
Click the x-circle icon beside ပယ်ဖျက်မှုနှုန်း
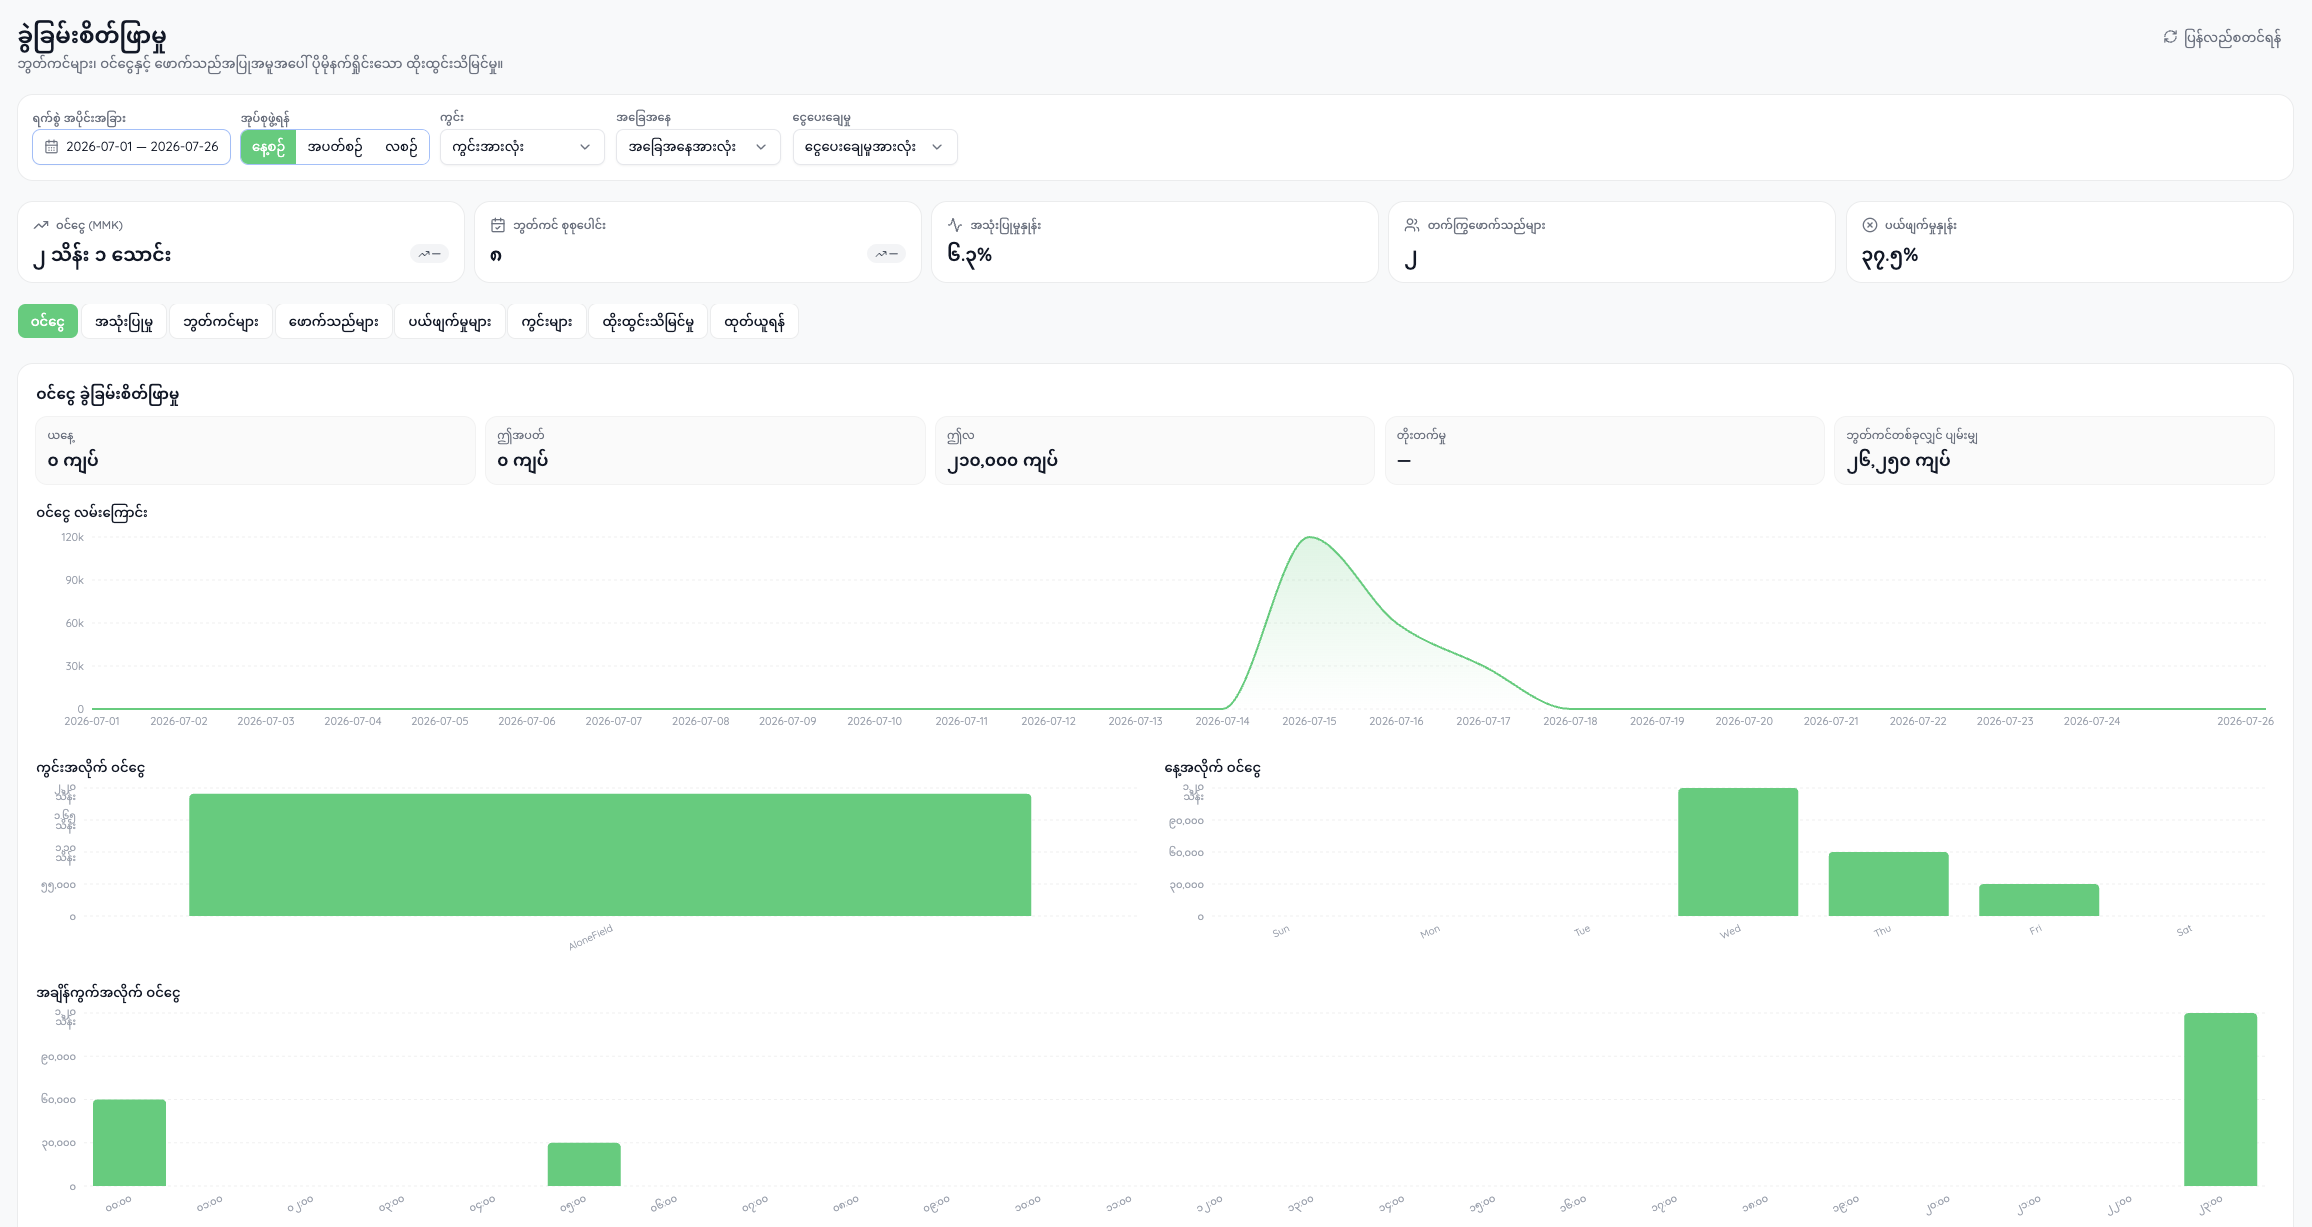tap(1869, 225)
